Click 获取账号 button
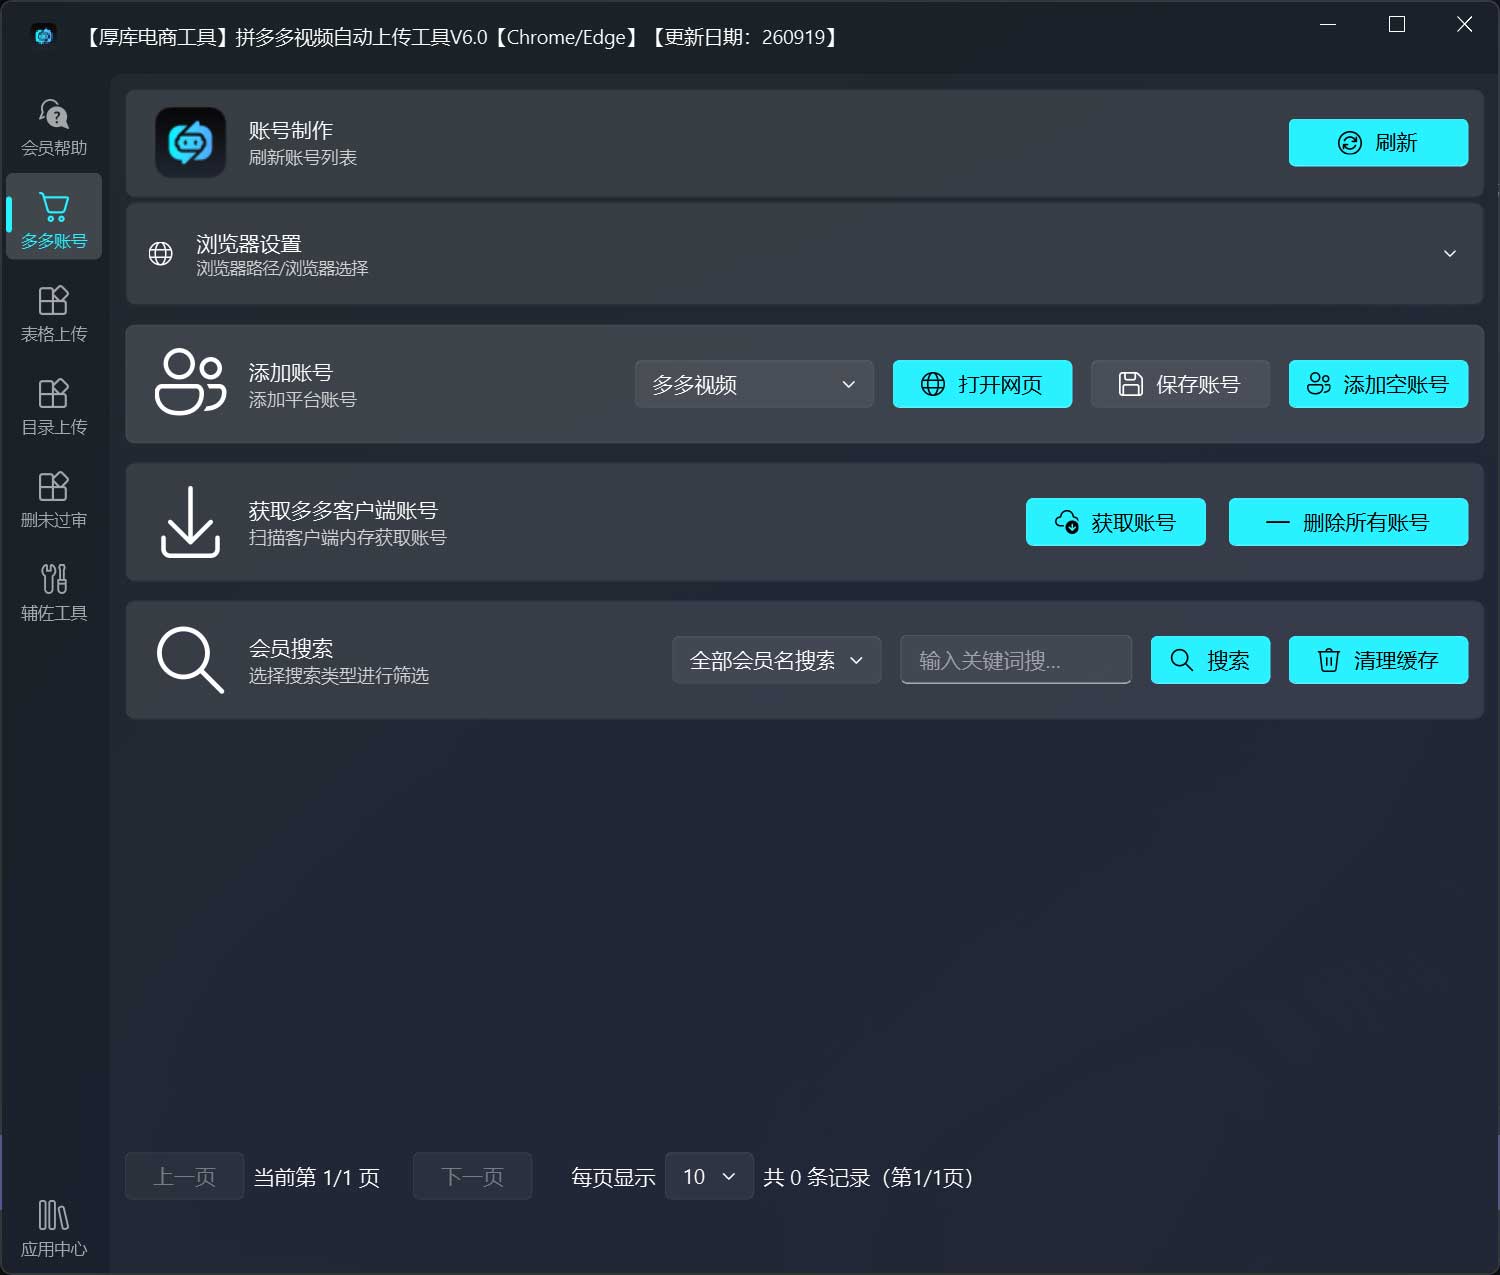 coord(1116,522)
